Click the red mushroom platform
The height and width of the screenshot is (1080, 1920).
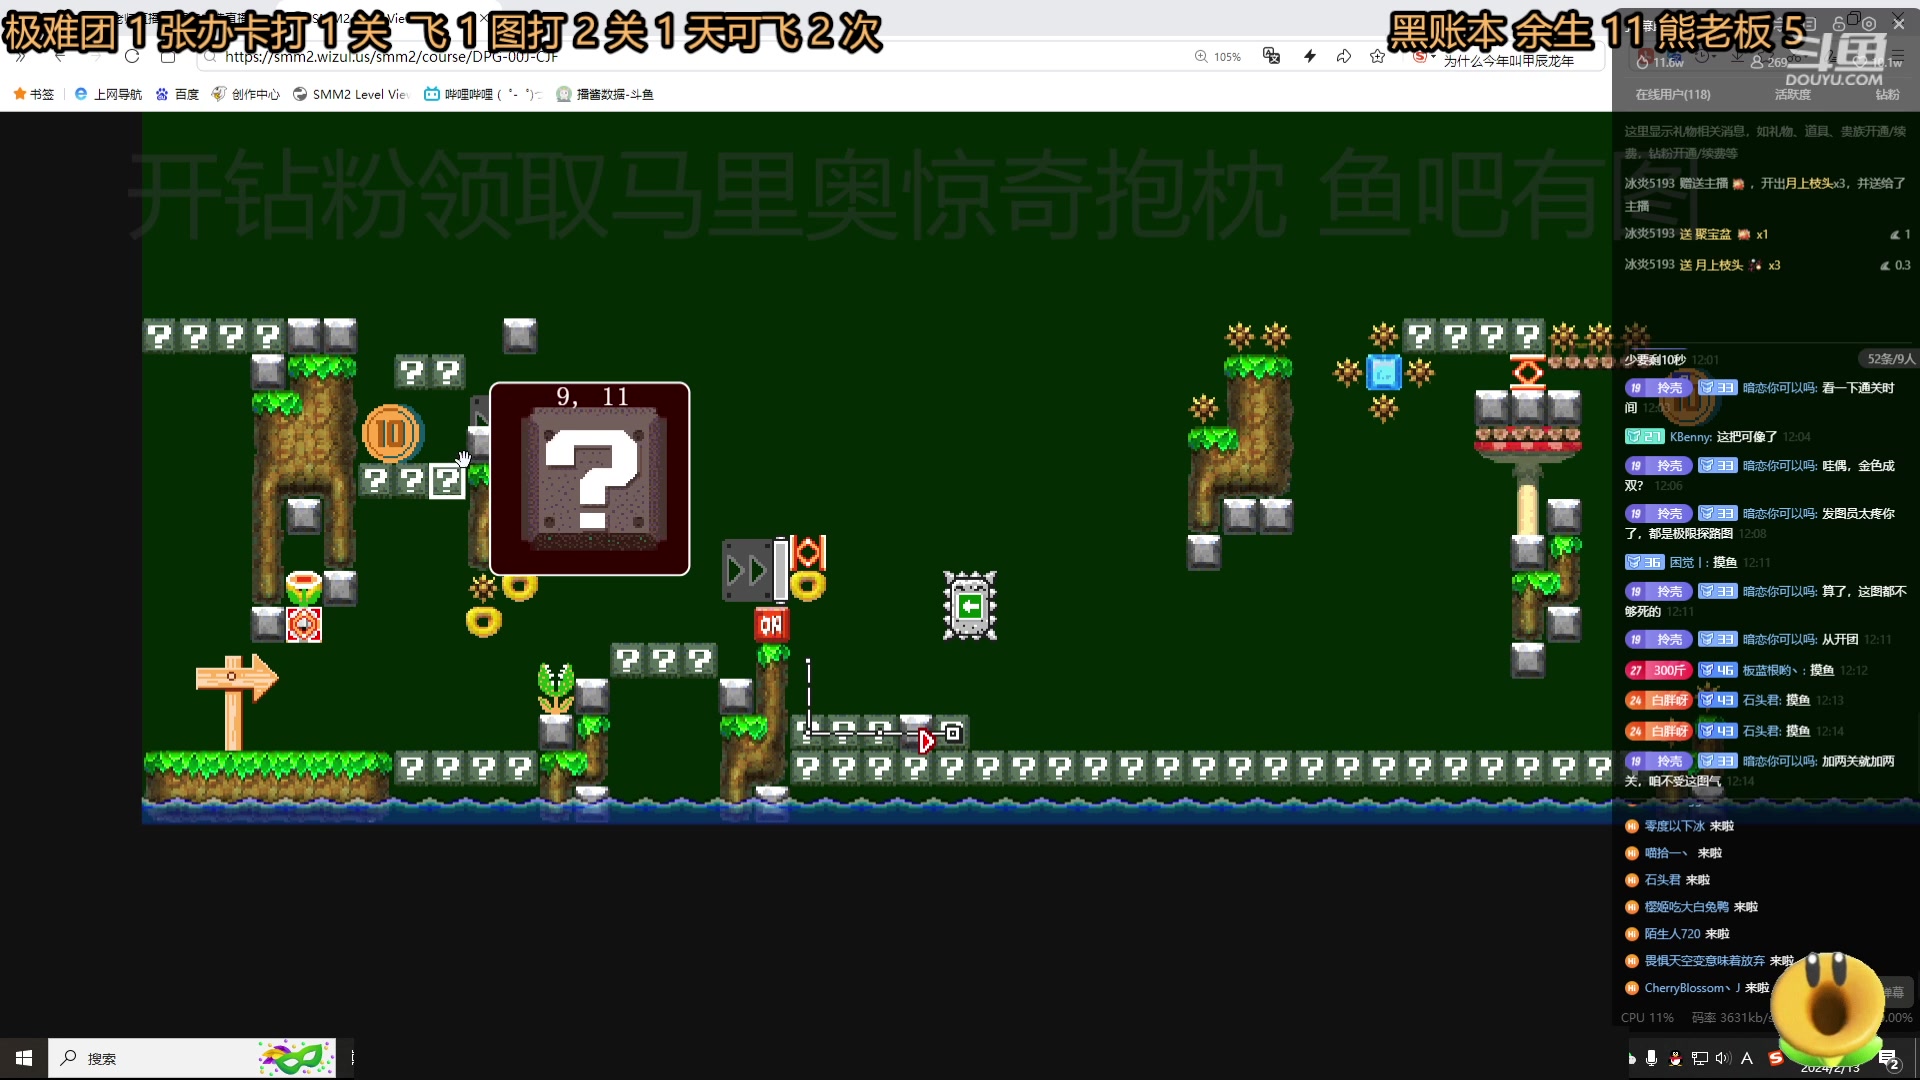[x=1528, y=441]
